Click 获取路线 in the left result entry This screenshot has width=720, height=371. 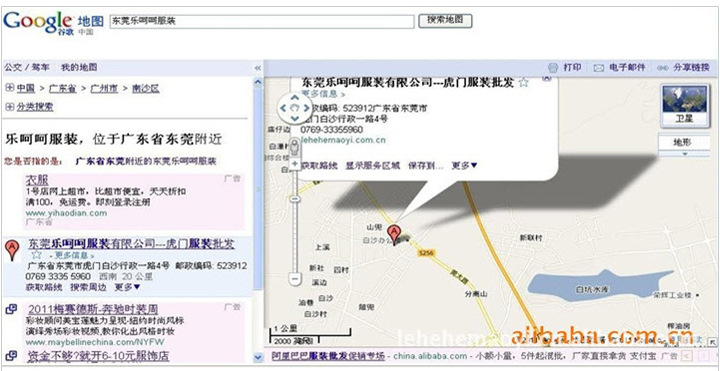44,287
